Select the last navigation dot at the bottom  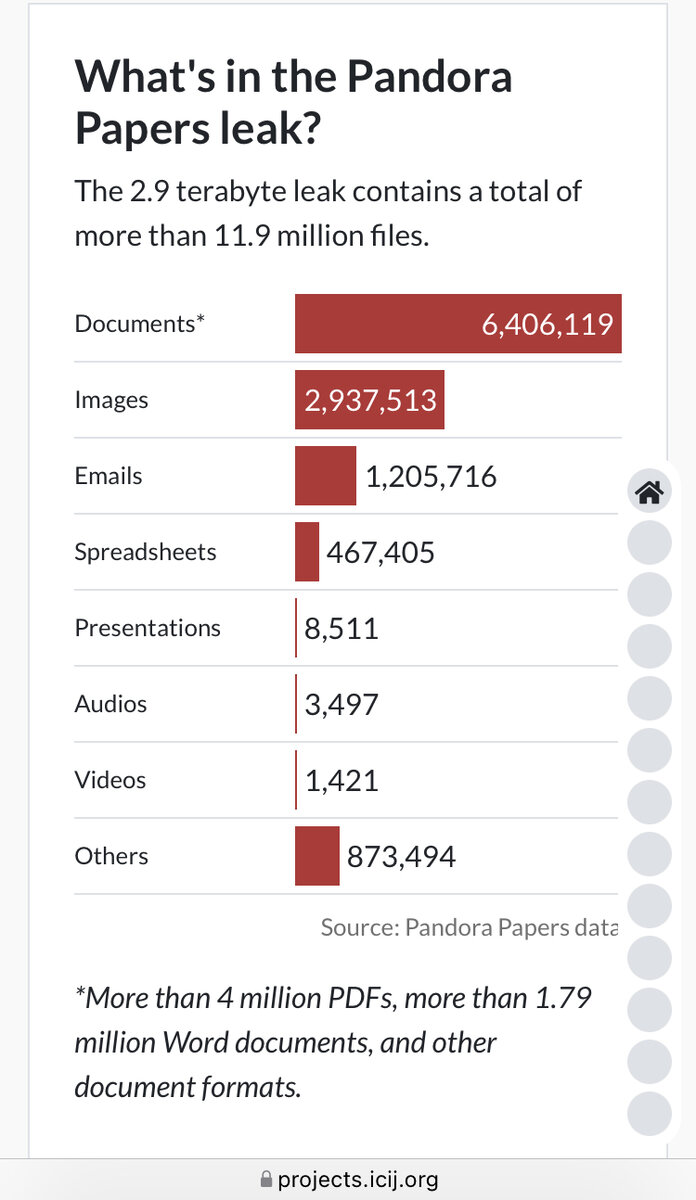tap(649, 1114)
